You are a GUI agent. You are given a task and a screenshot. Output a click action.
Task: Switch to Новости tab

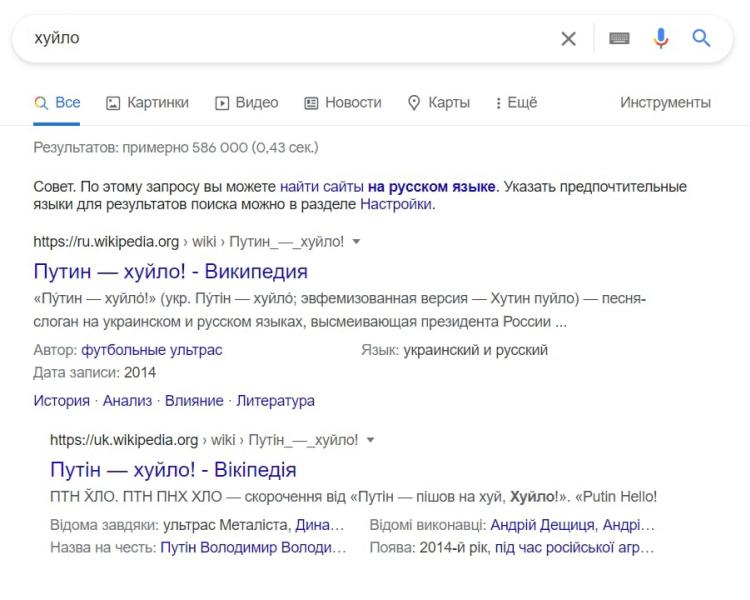pyautogui.click(x=343, y=102)
